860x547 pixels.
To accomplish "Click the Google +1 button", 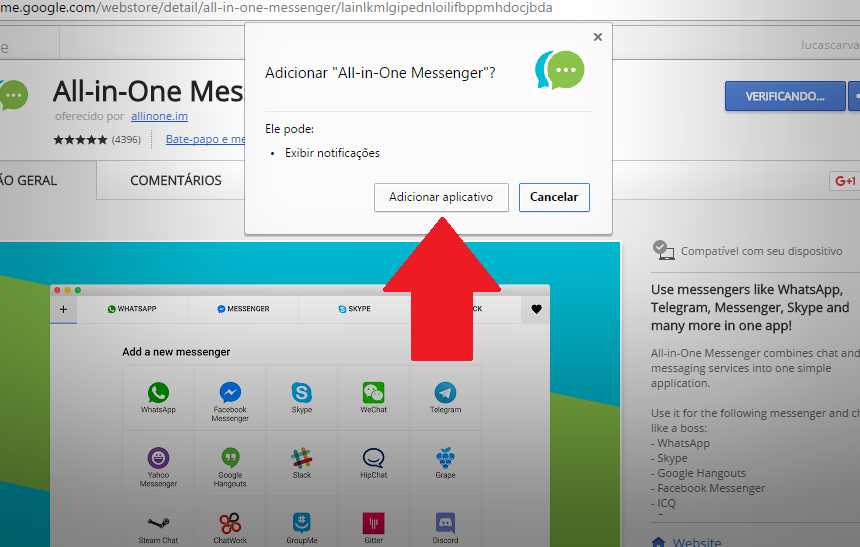I will (x=844, y=181).
